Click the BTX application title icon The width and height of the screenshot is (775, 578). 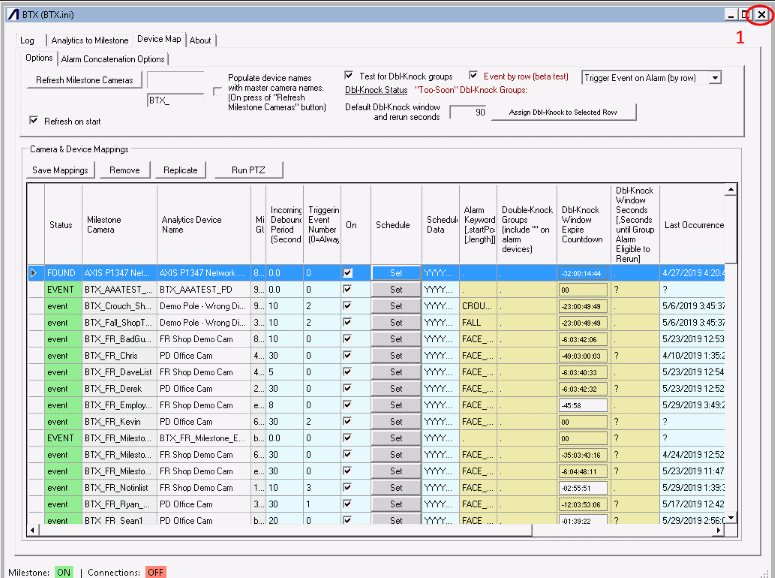pos(13,14)
